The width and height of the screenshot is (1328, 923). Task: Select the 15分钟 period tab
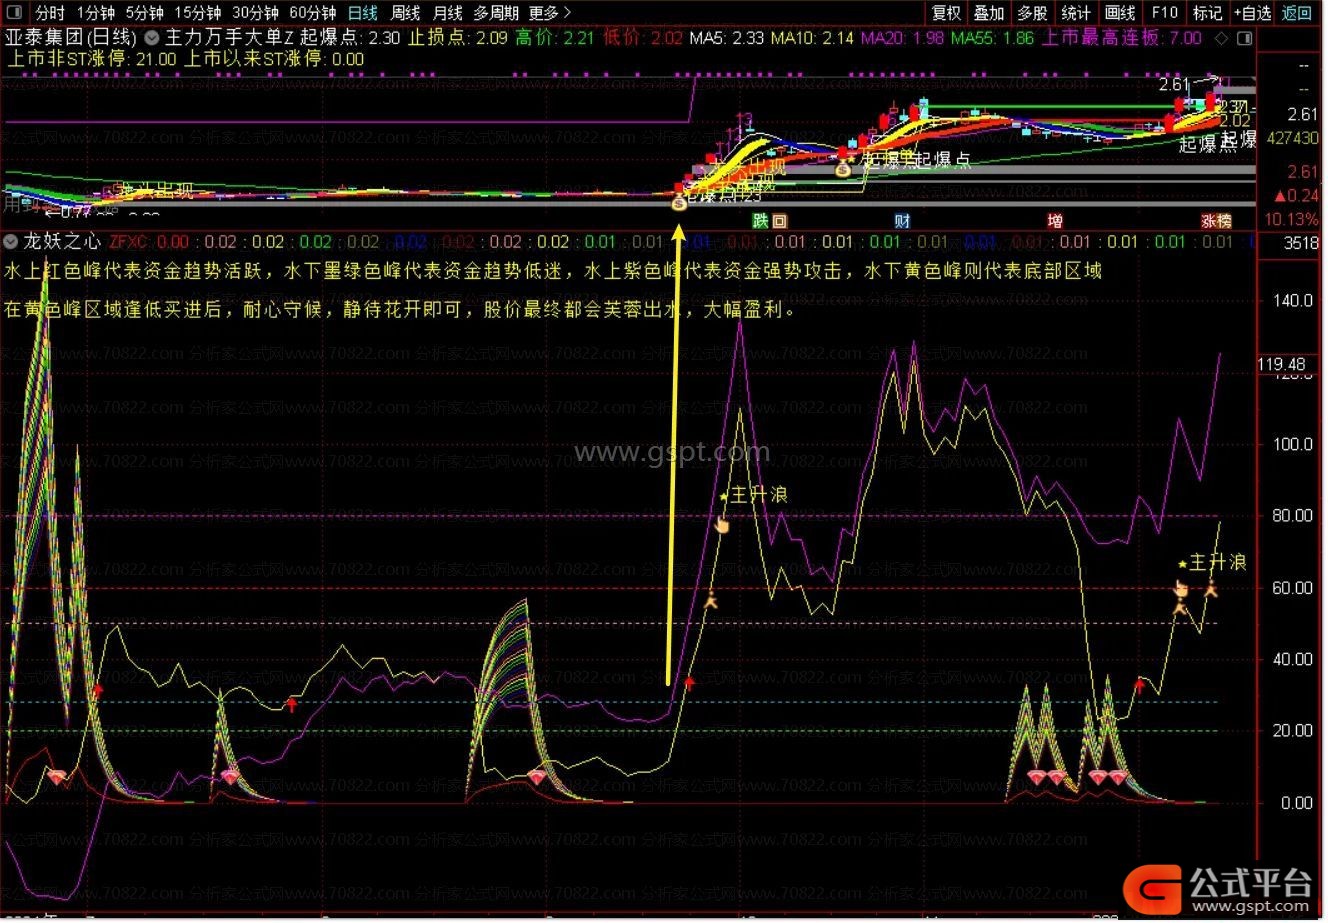(x=198, y=13)
